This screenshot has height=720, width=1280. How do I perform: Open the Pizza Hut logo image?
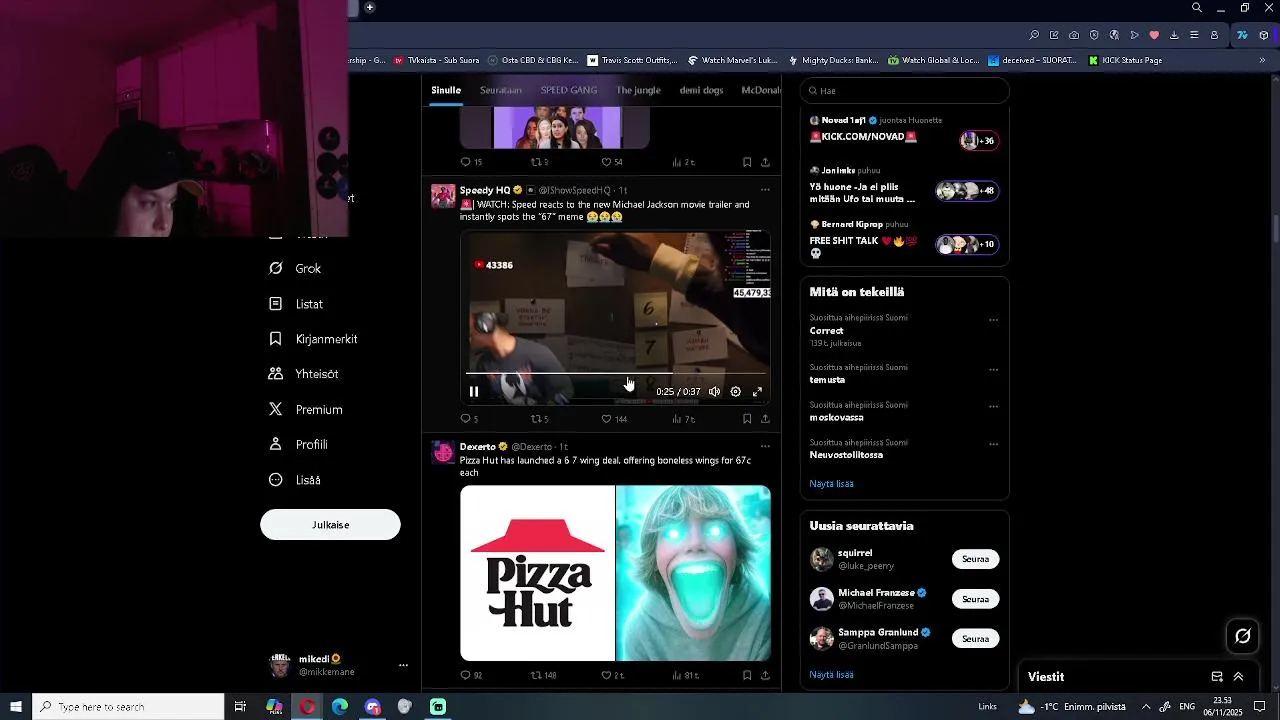[537, 573]
